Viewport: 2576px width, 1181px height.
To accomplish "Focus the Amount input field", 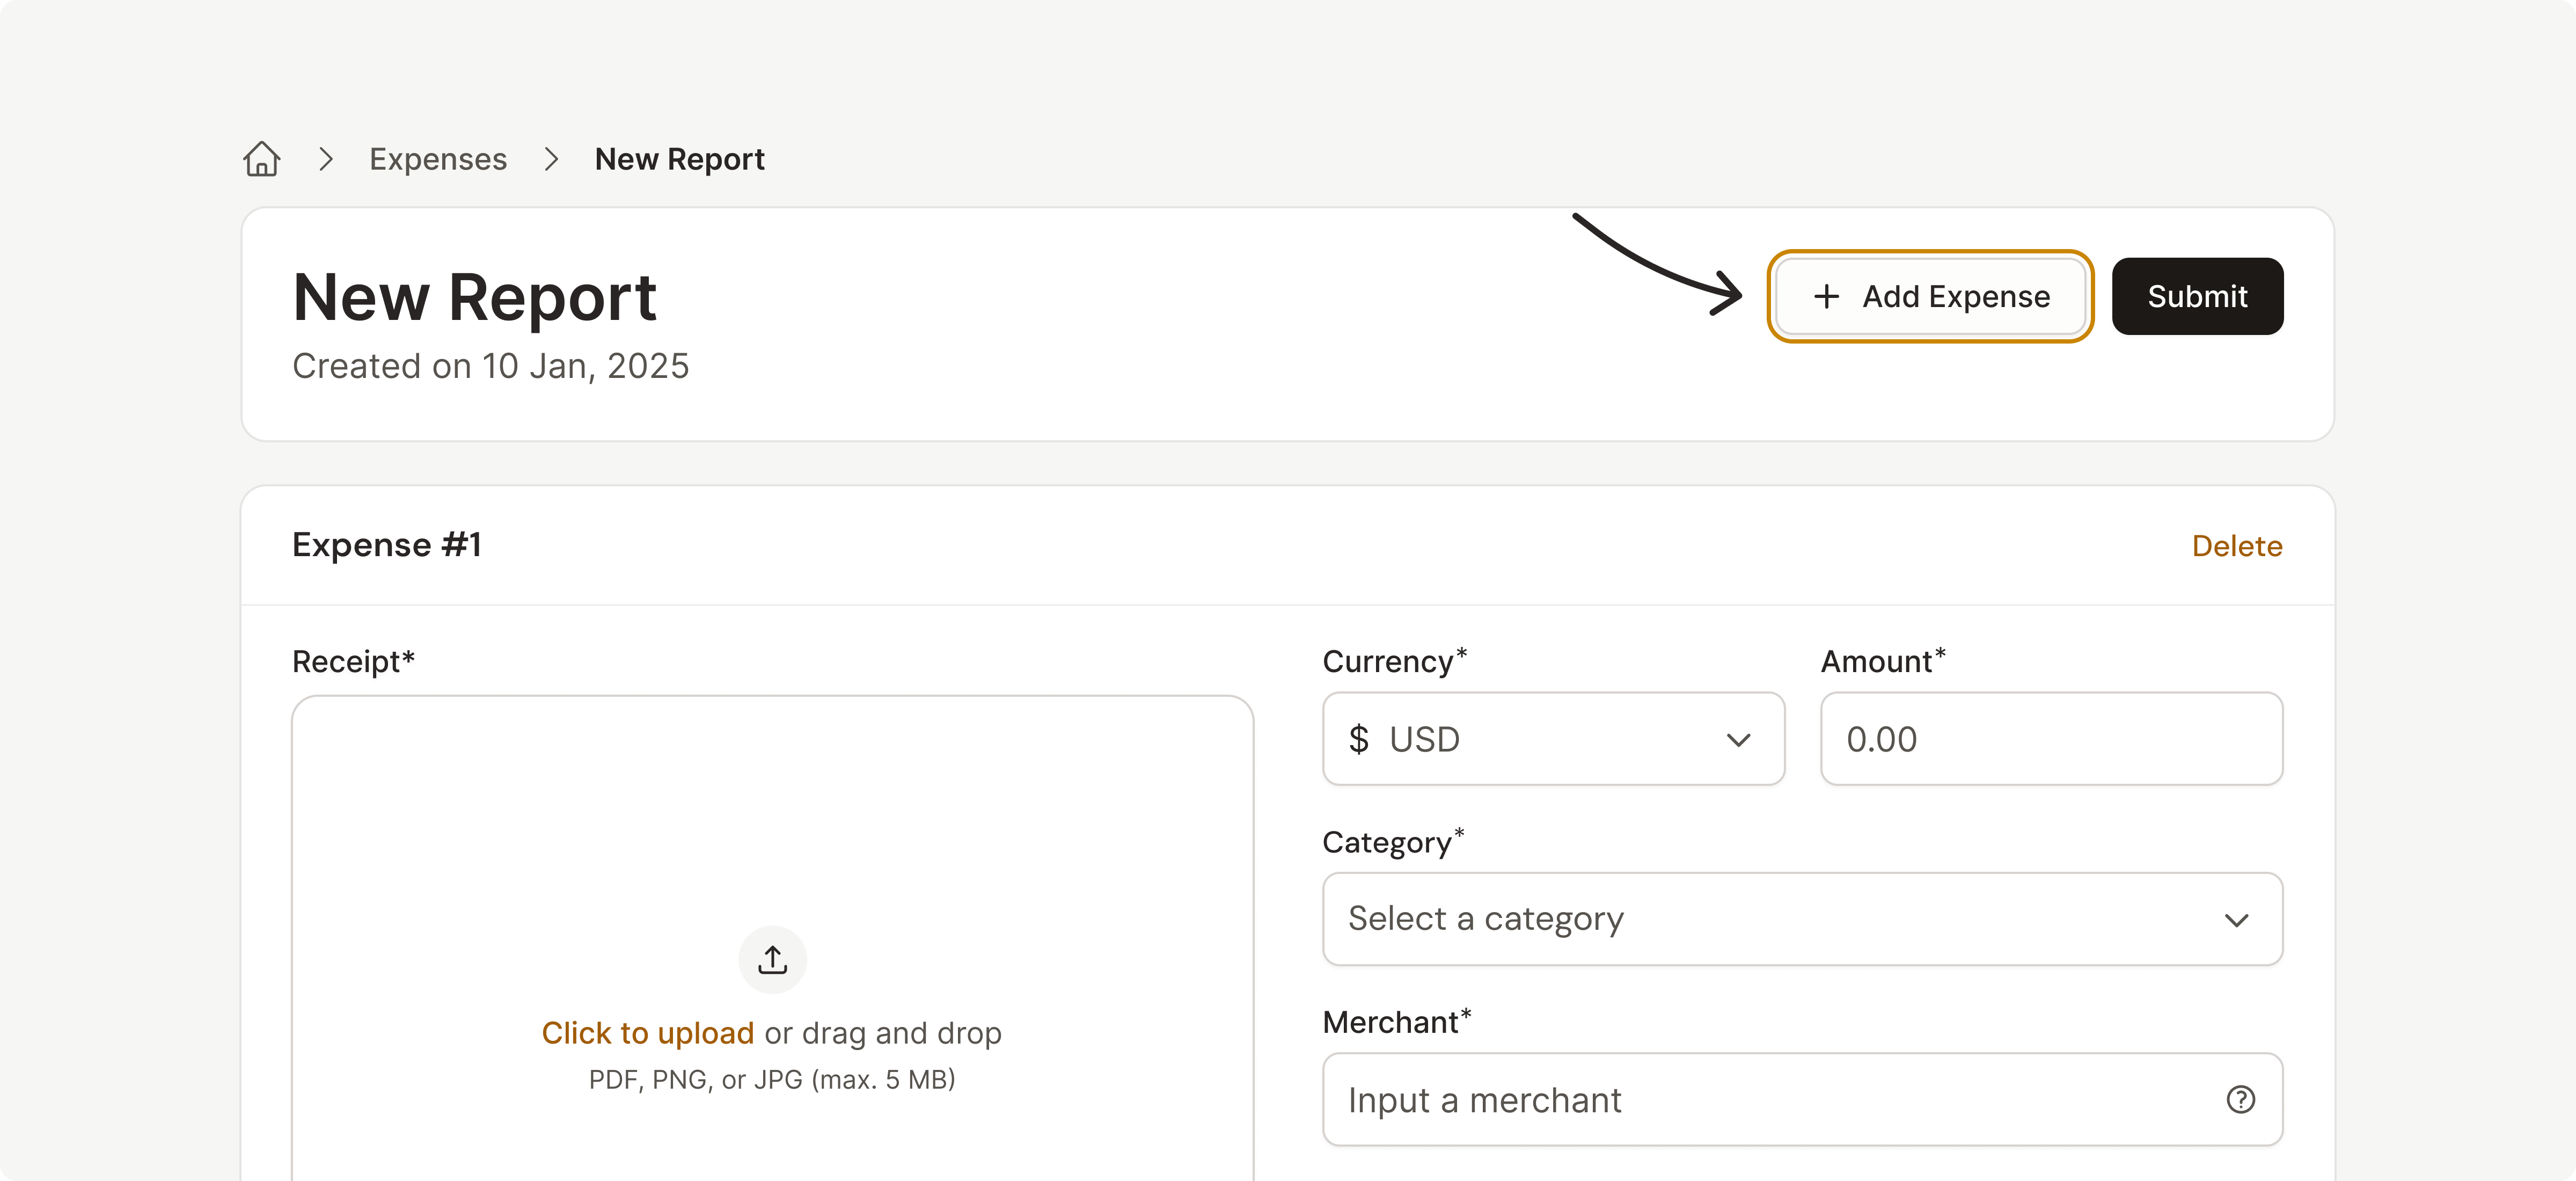I will pyautogui.click(x=2051, y=739).
